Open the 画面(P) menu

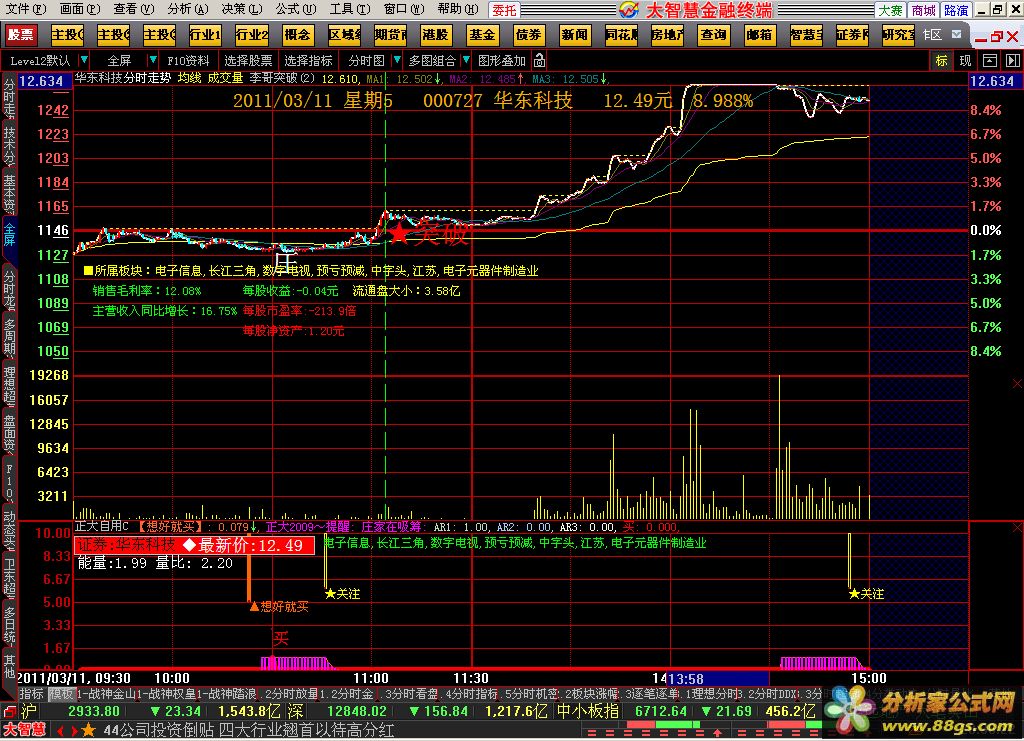[x=80, y=9]
